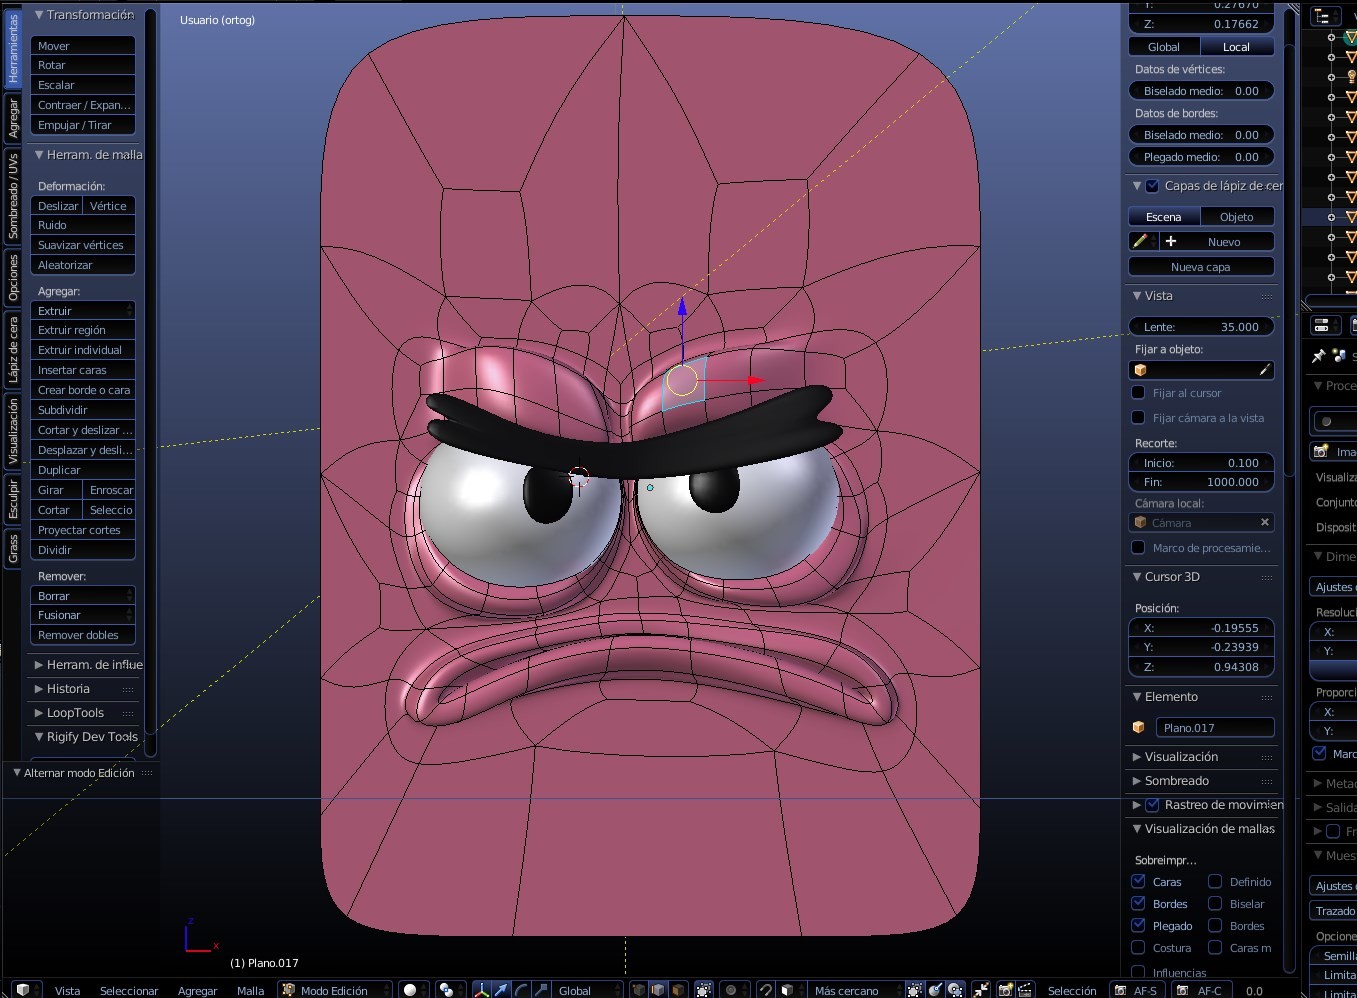Uncheck the Caras overlay checkbox
This screenshot has width=1357, height=998.
pos(1138,881)
